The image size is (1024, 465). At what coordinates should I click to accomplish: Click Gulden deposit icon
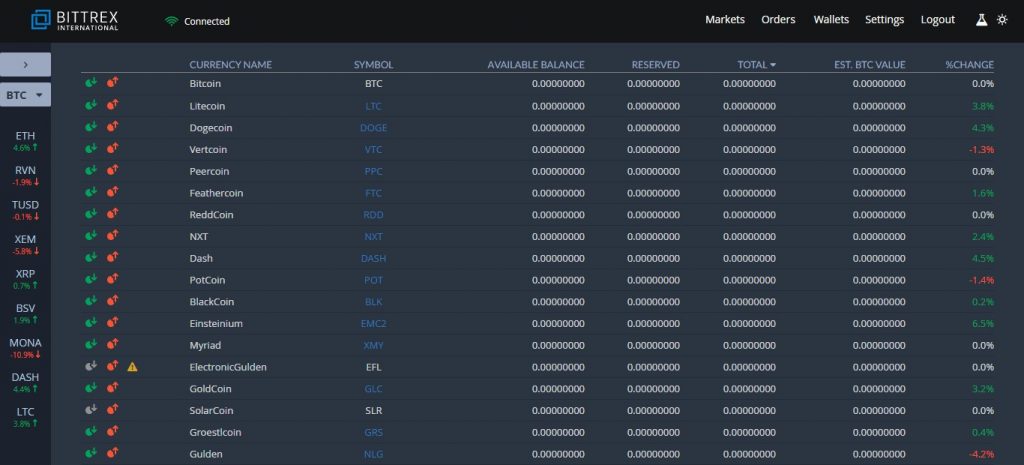point(91,453)
